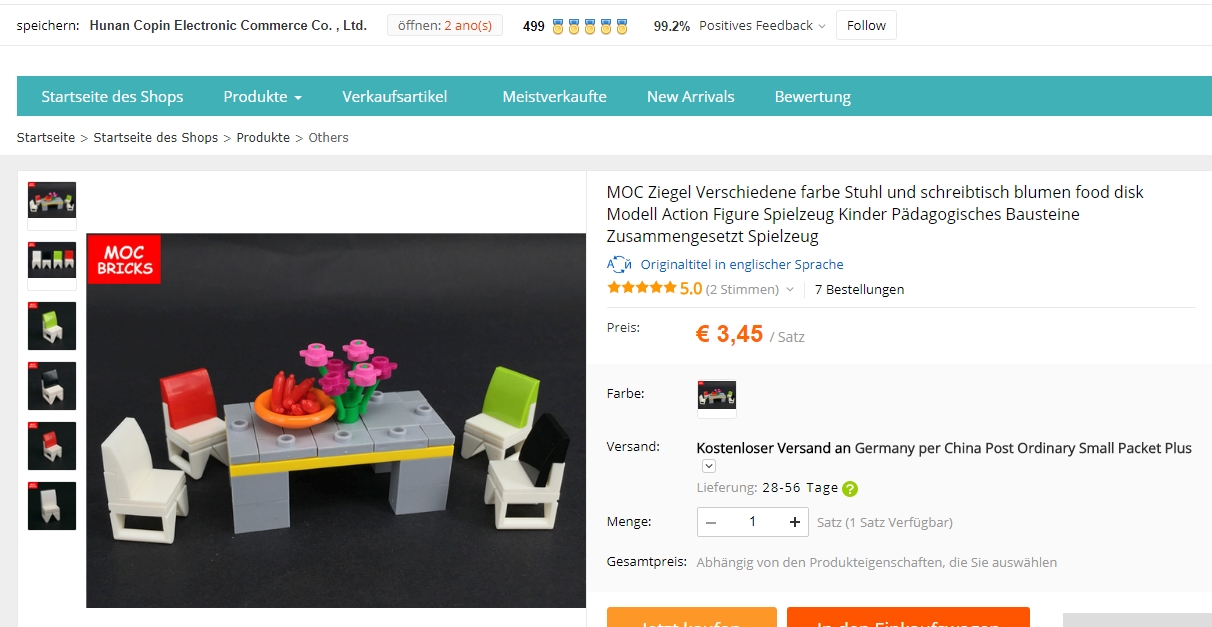
Task: Expand the Produkte dropdown menu
Action: click(263, 97)
